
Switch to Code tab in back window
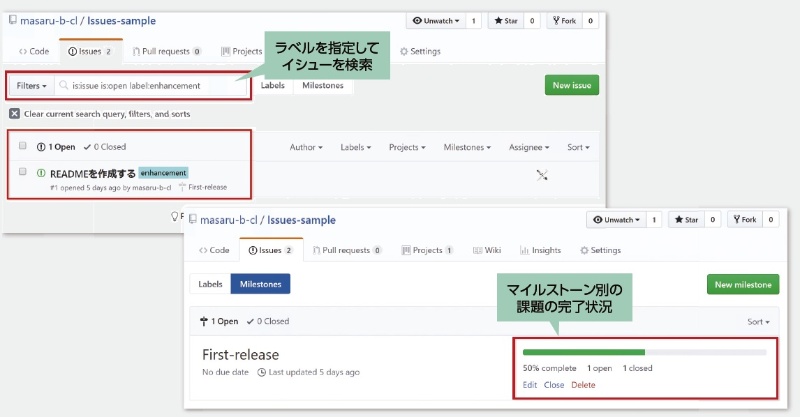pos(34,52)
